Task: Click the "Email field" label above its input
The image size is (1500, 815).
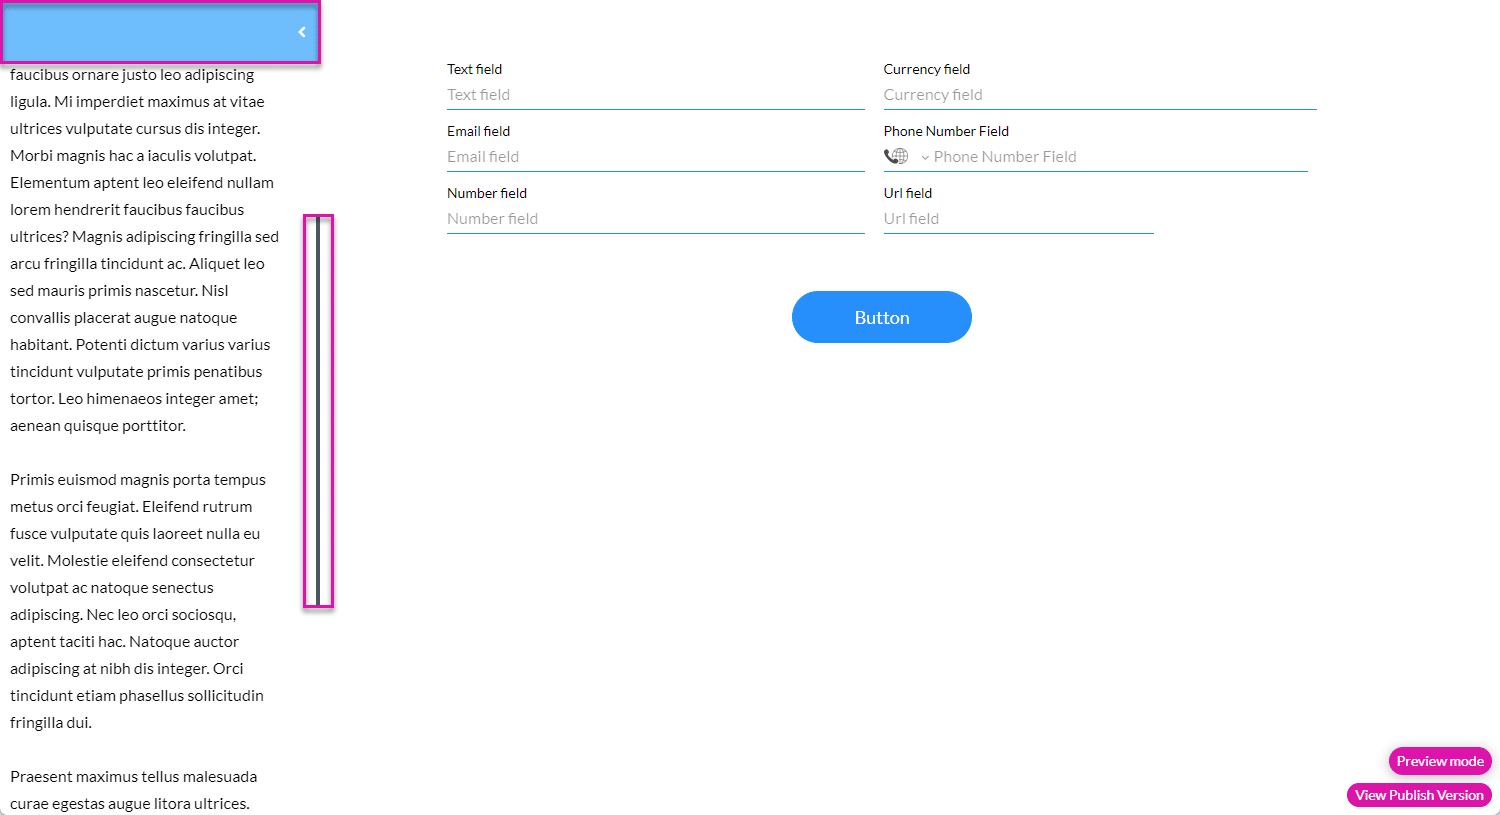Action: pos(478,131)
